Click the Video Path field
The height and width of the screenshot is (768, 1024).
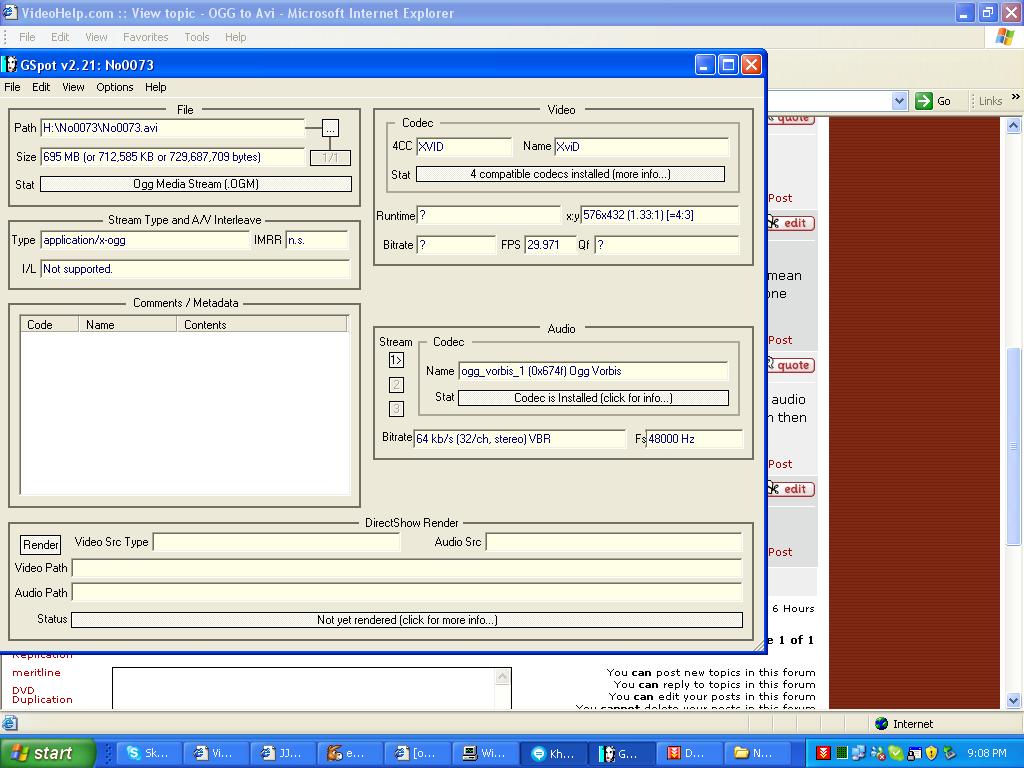point(407,568)
